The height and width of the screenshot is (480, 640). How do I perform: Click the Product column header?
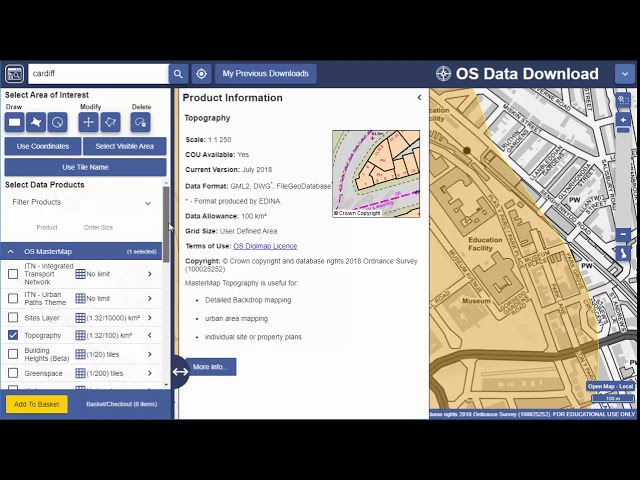pos(47,227)
